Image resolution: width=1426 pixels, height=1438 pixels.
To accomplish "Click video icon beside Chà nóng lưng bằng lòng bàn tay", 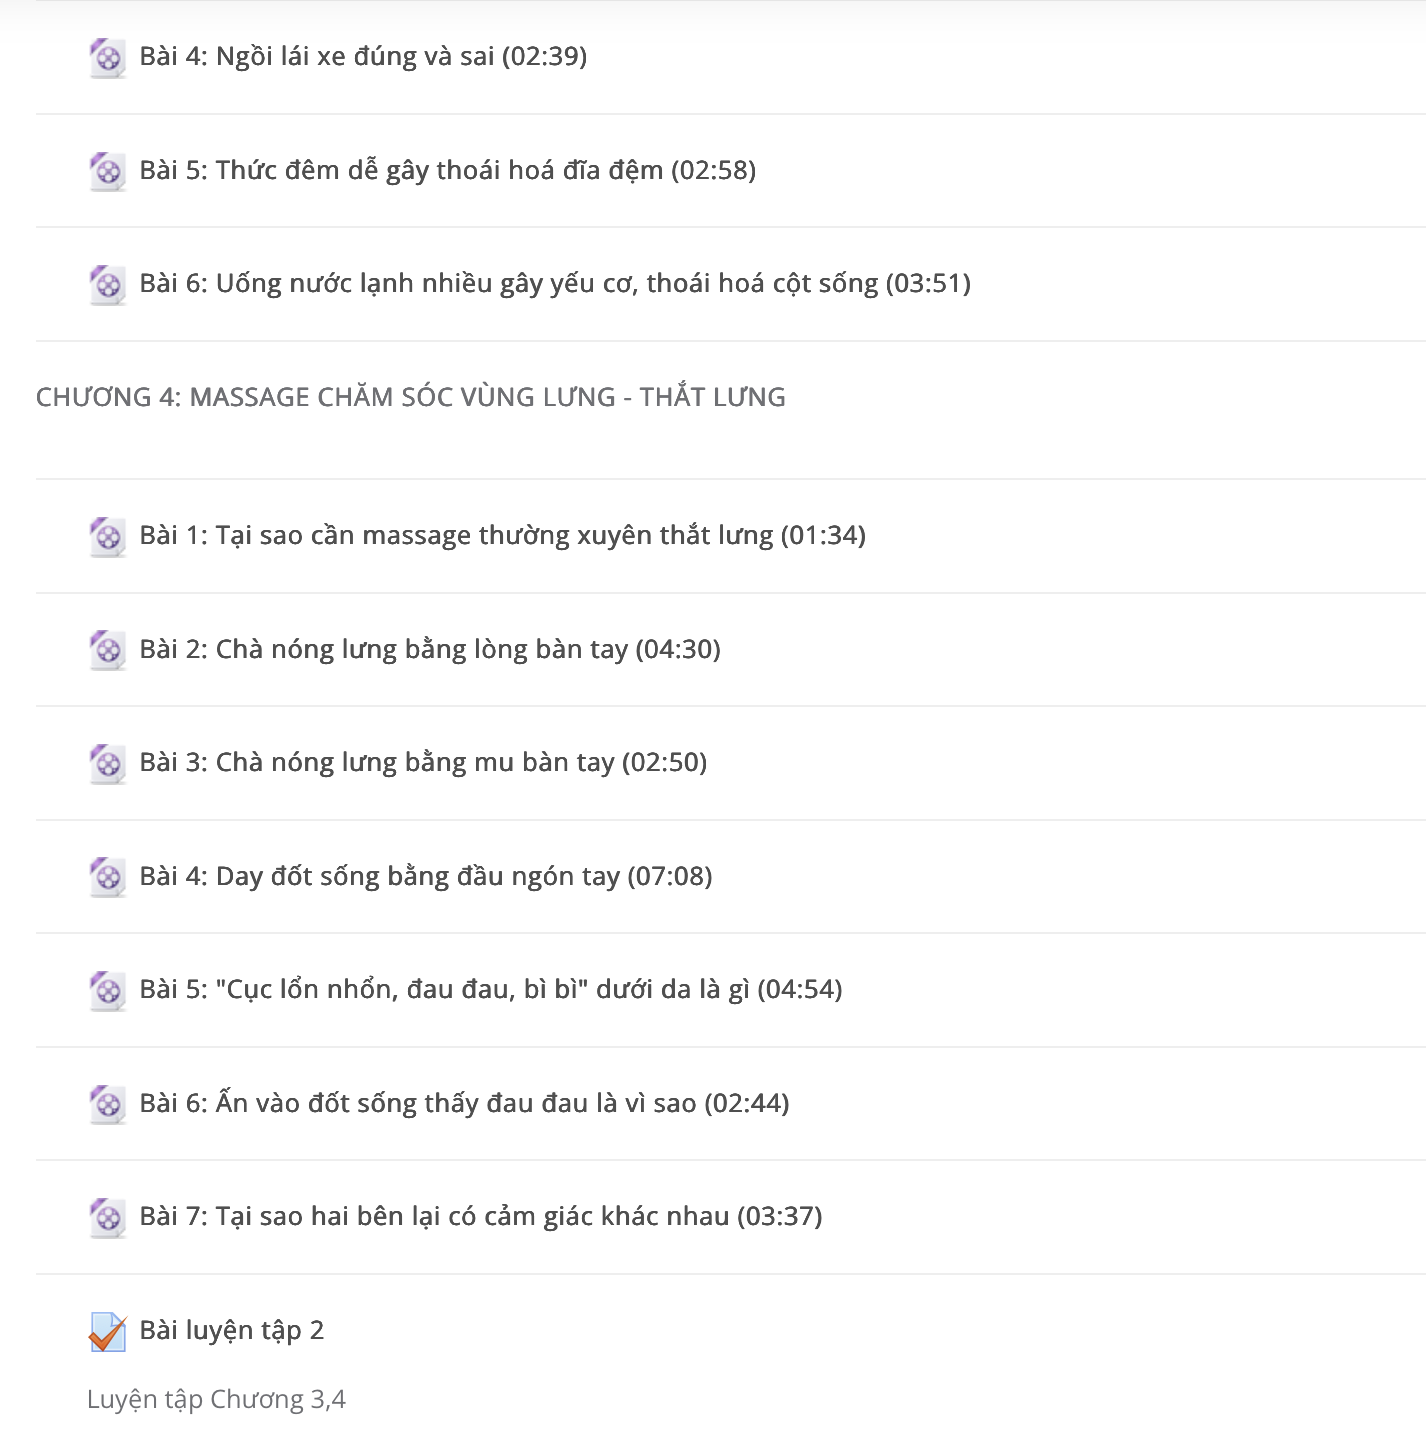I will pos(107,650).
